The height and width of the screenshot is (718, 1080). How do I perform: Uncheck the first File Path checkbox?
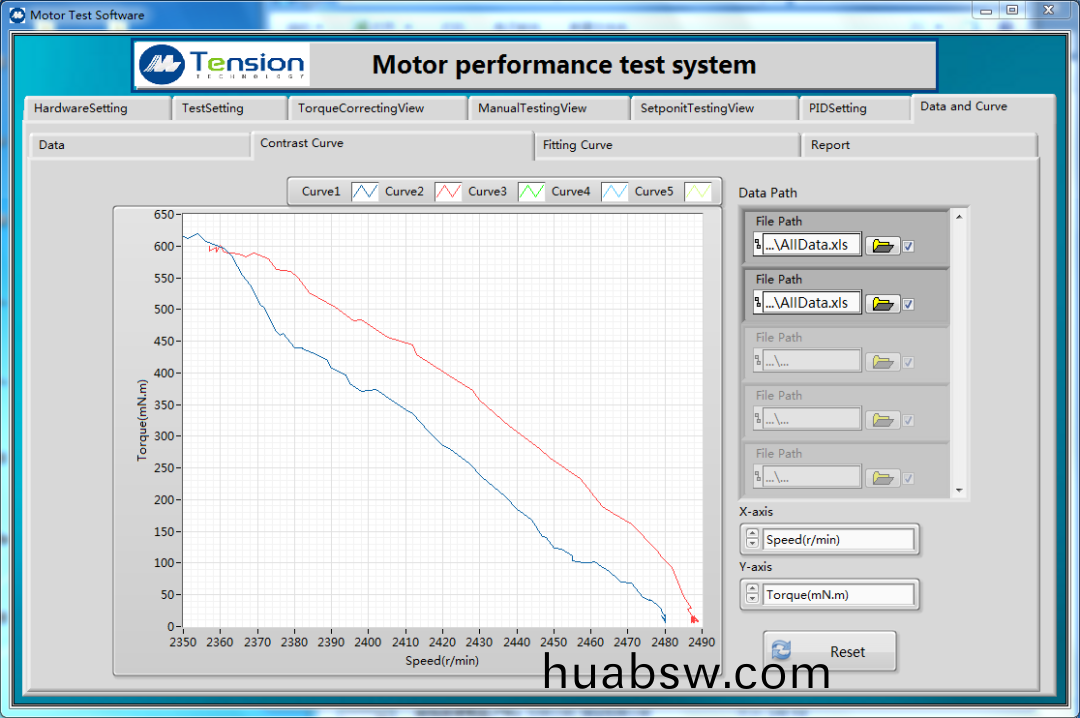(908, 246)
